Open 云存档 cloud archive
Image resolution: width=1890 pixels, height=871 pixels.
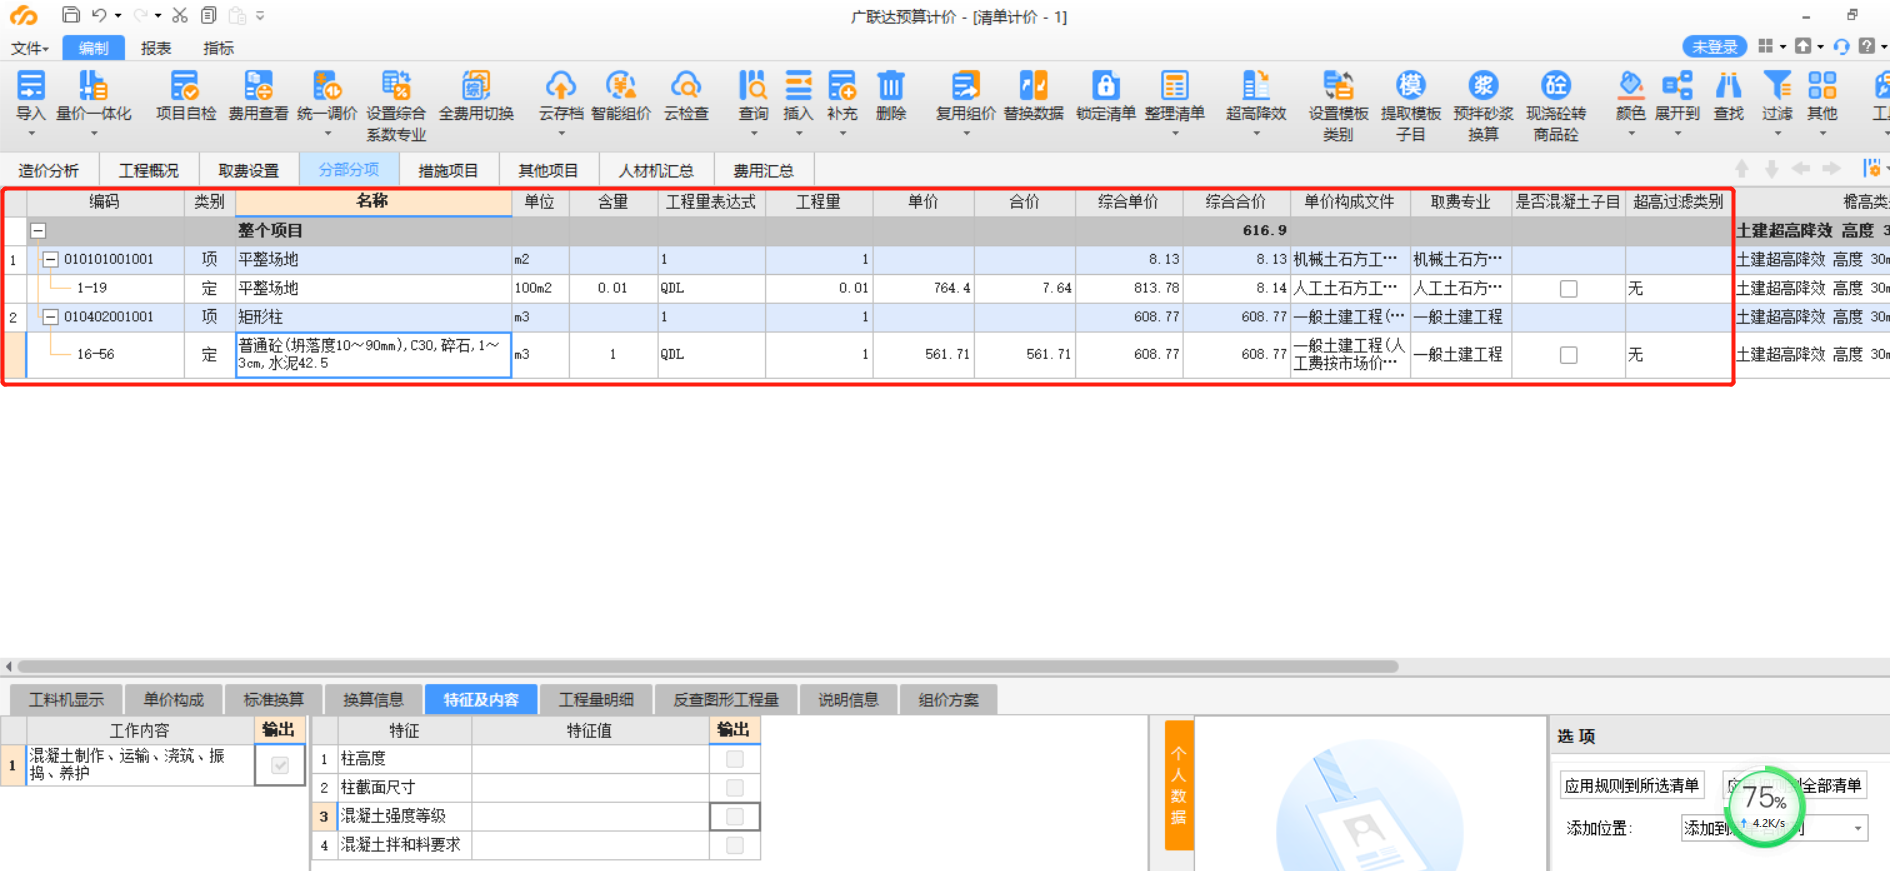click(x=561, y=98)
